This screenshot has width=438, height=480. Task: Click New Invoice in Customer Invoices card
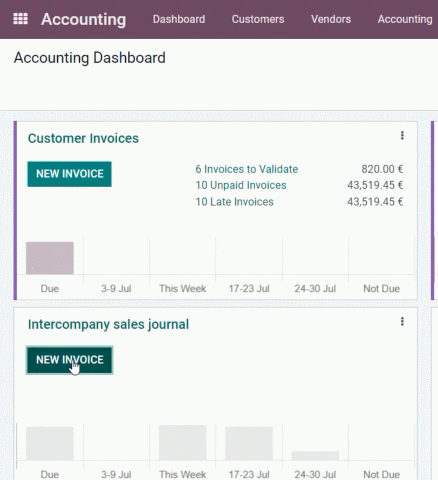[69, 174]
